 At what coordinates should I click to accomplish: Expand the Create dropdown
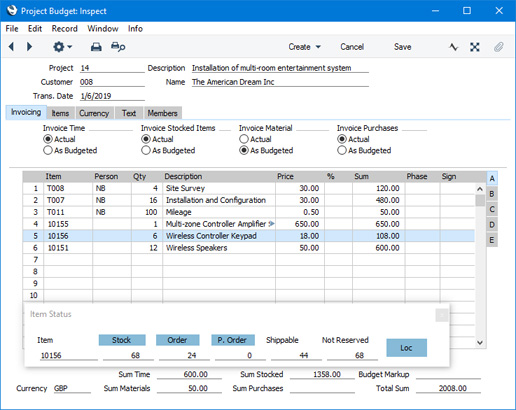click(x=304, y=47)
